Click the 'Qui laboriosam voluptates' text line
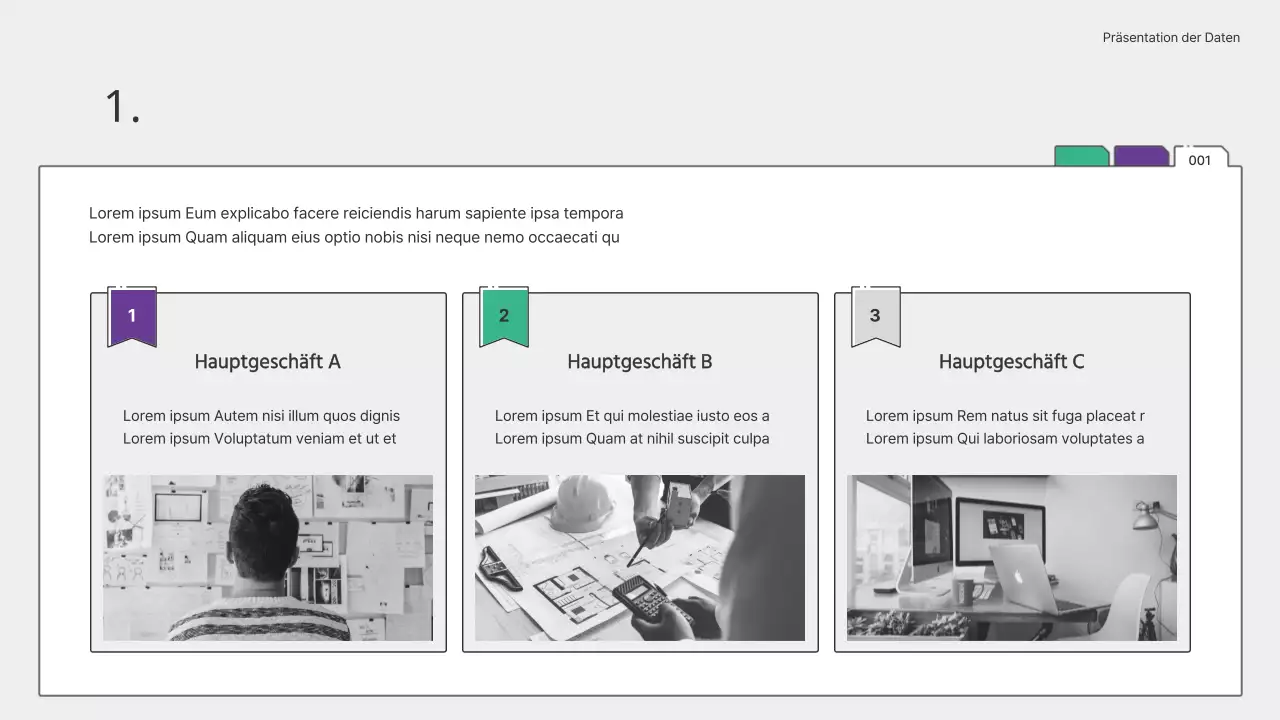Viewport: 1280px width, 720px height. [1005, 438]
